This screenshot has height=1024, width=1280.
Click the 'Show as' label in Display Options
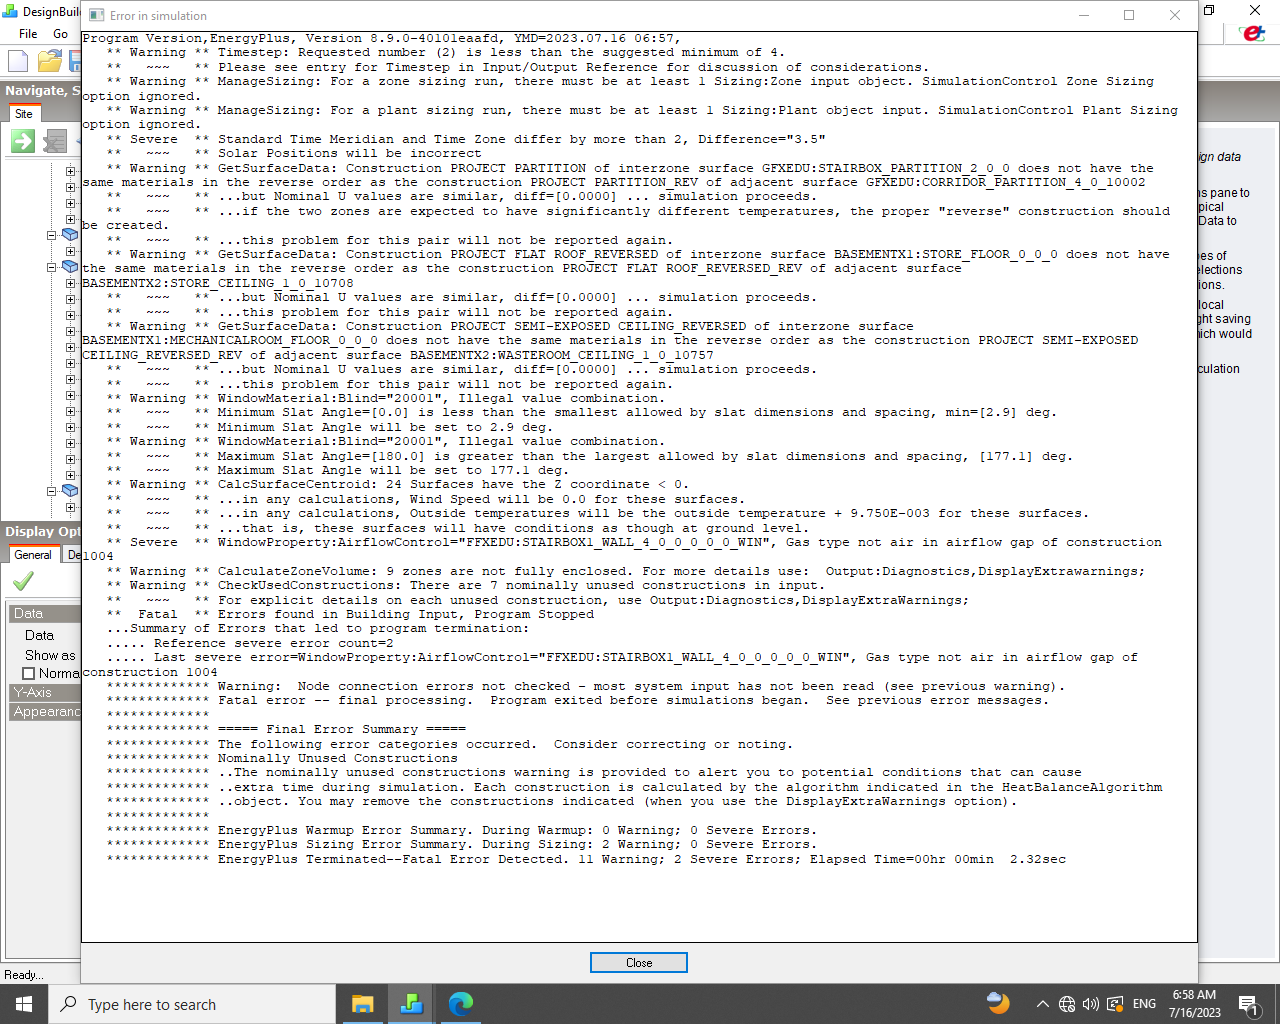pos(50,656)
